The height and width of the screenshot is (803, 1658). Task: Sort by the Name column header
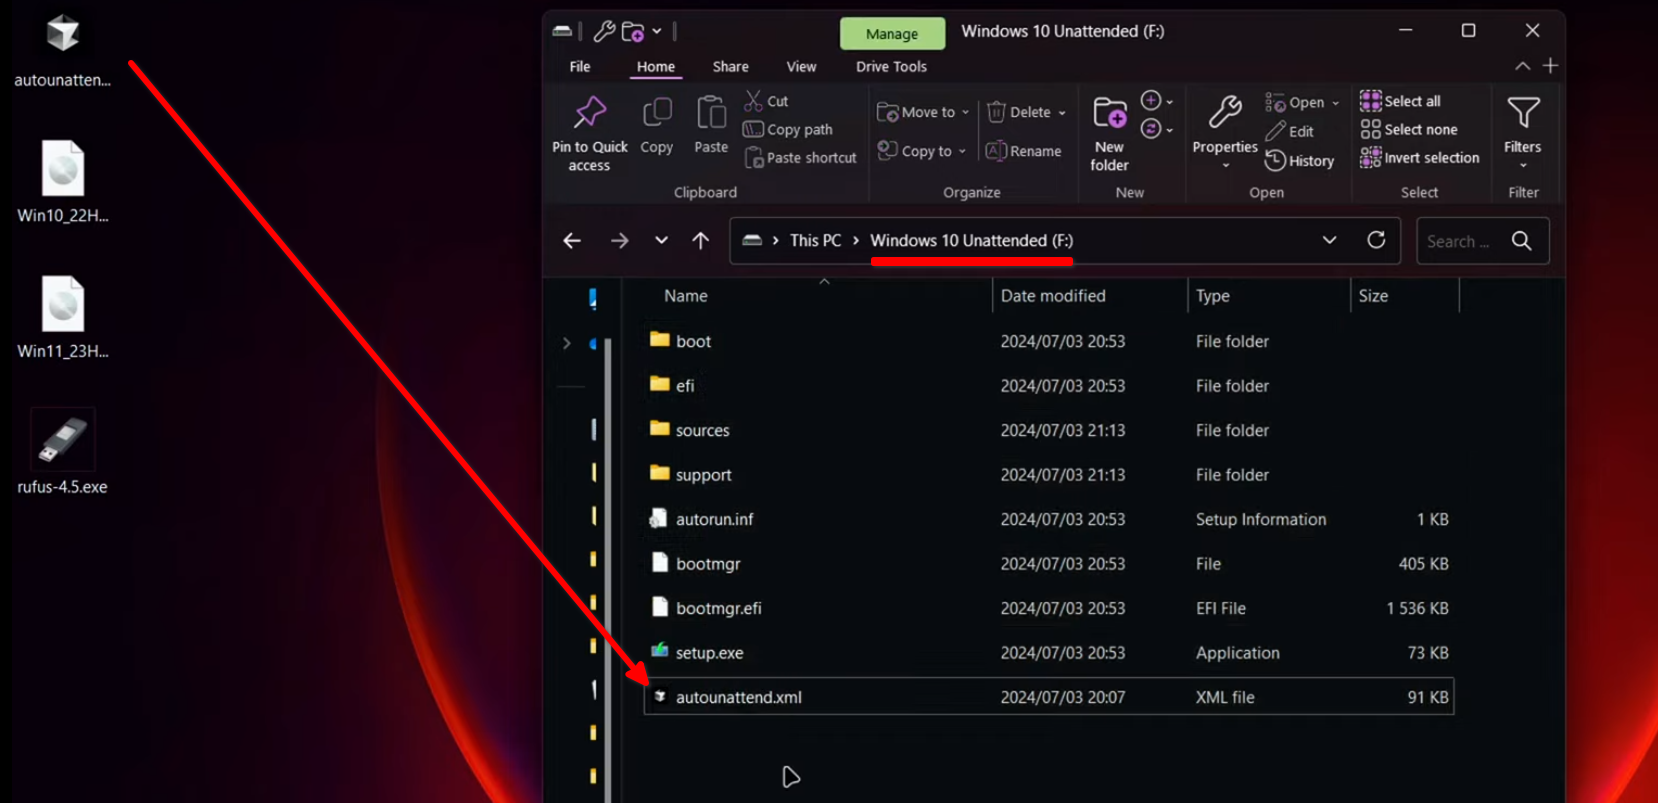pyautogui.click(x=686, y=296)
